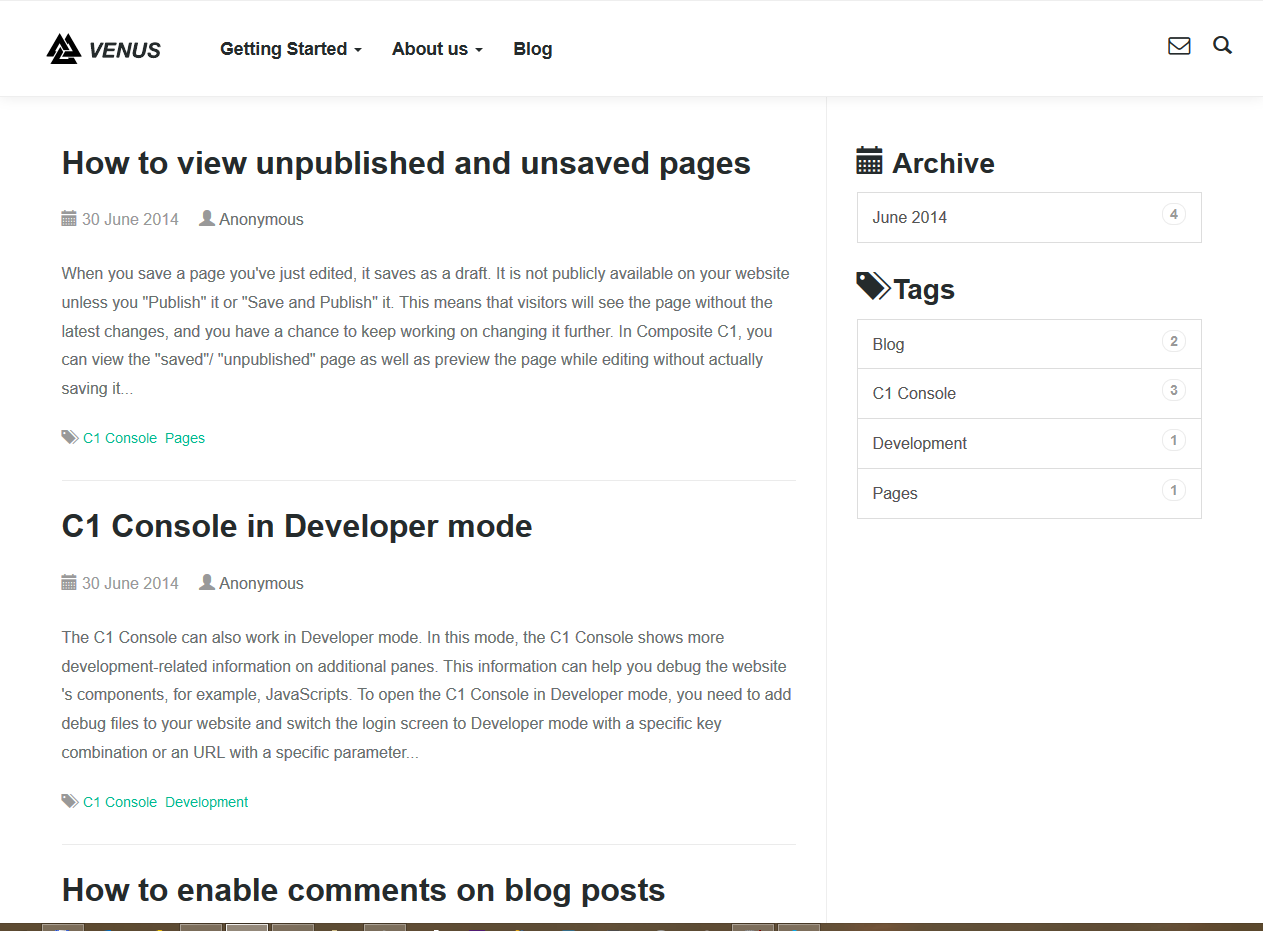Image resolution: width=1263 pixels, height=931 pixels.
Task: Select the Development tag under the second post
Action: pyautogui.click(x=207, y=802)
